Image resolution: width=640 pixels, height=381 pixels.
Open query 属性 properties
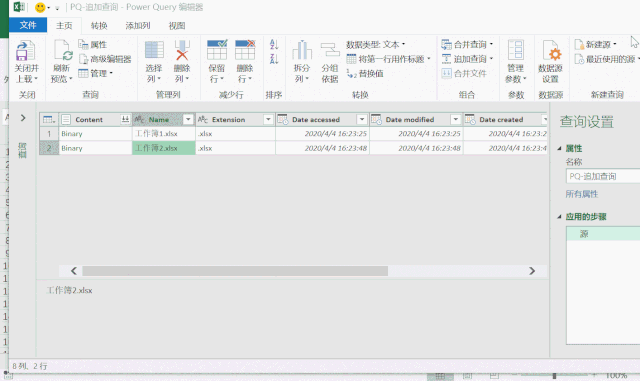click(93, 45)
